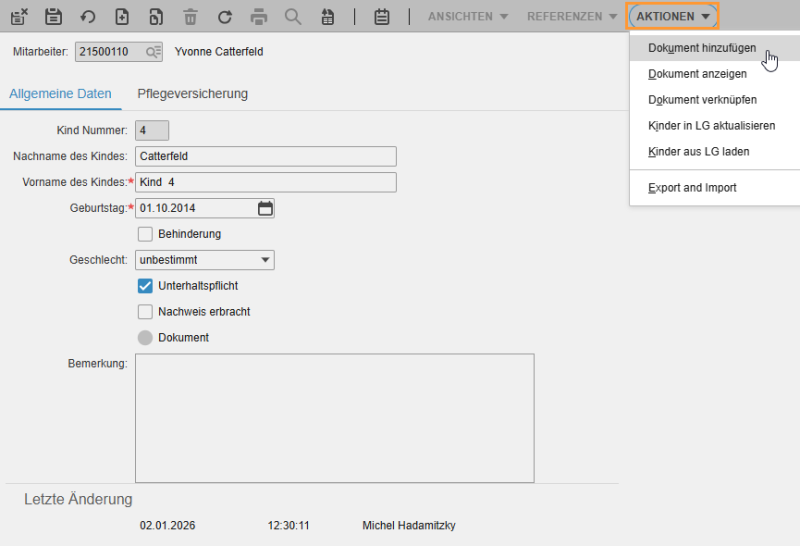Click the Delete trash can icon
The height and width of the screenshot is (546, 800).
(x=190, y=17)
